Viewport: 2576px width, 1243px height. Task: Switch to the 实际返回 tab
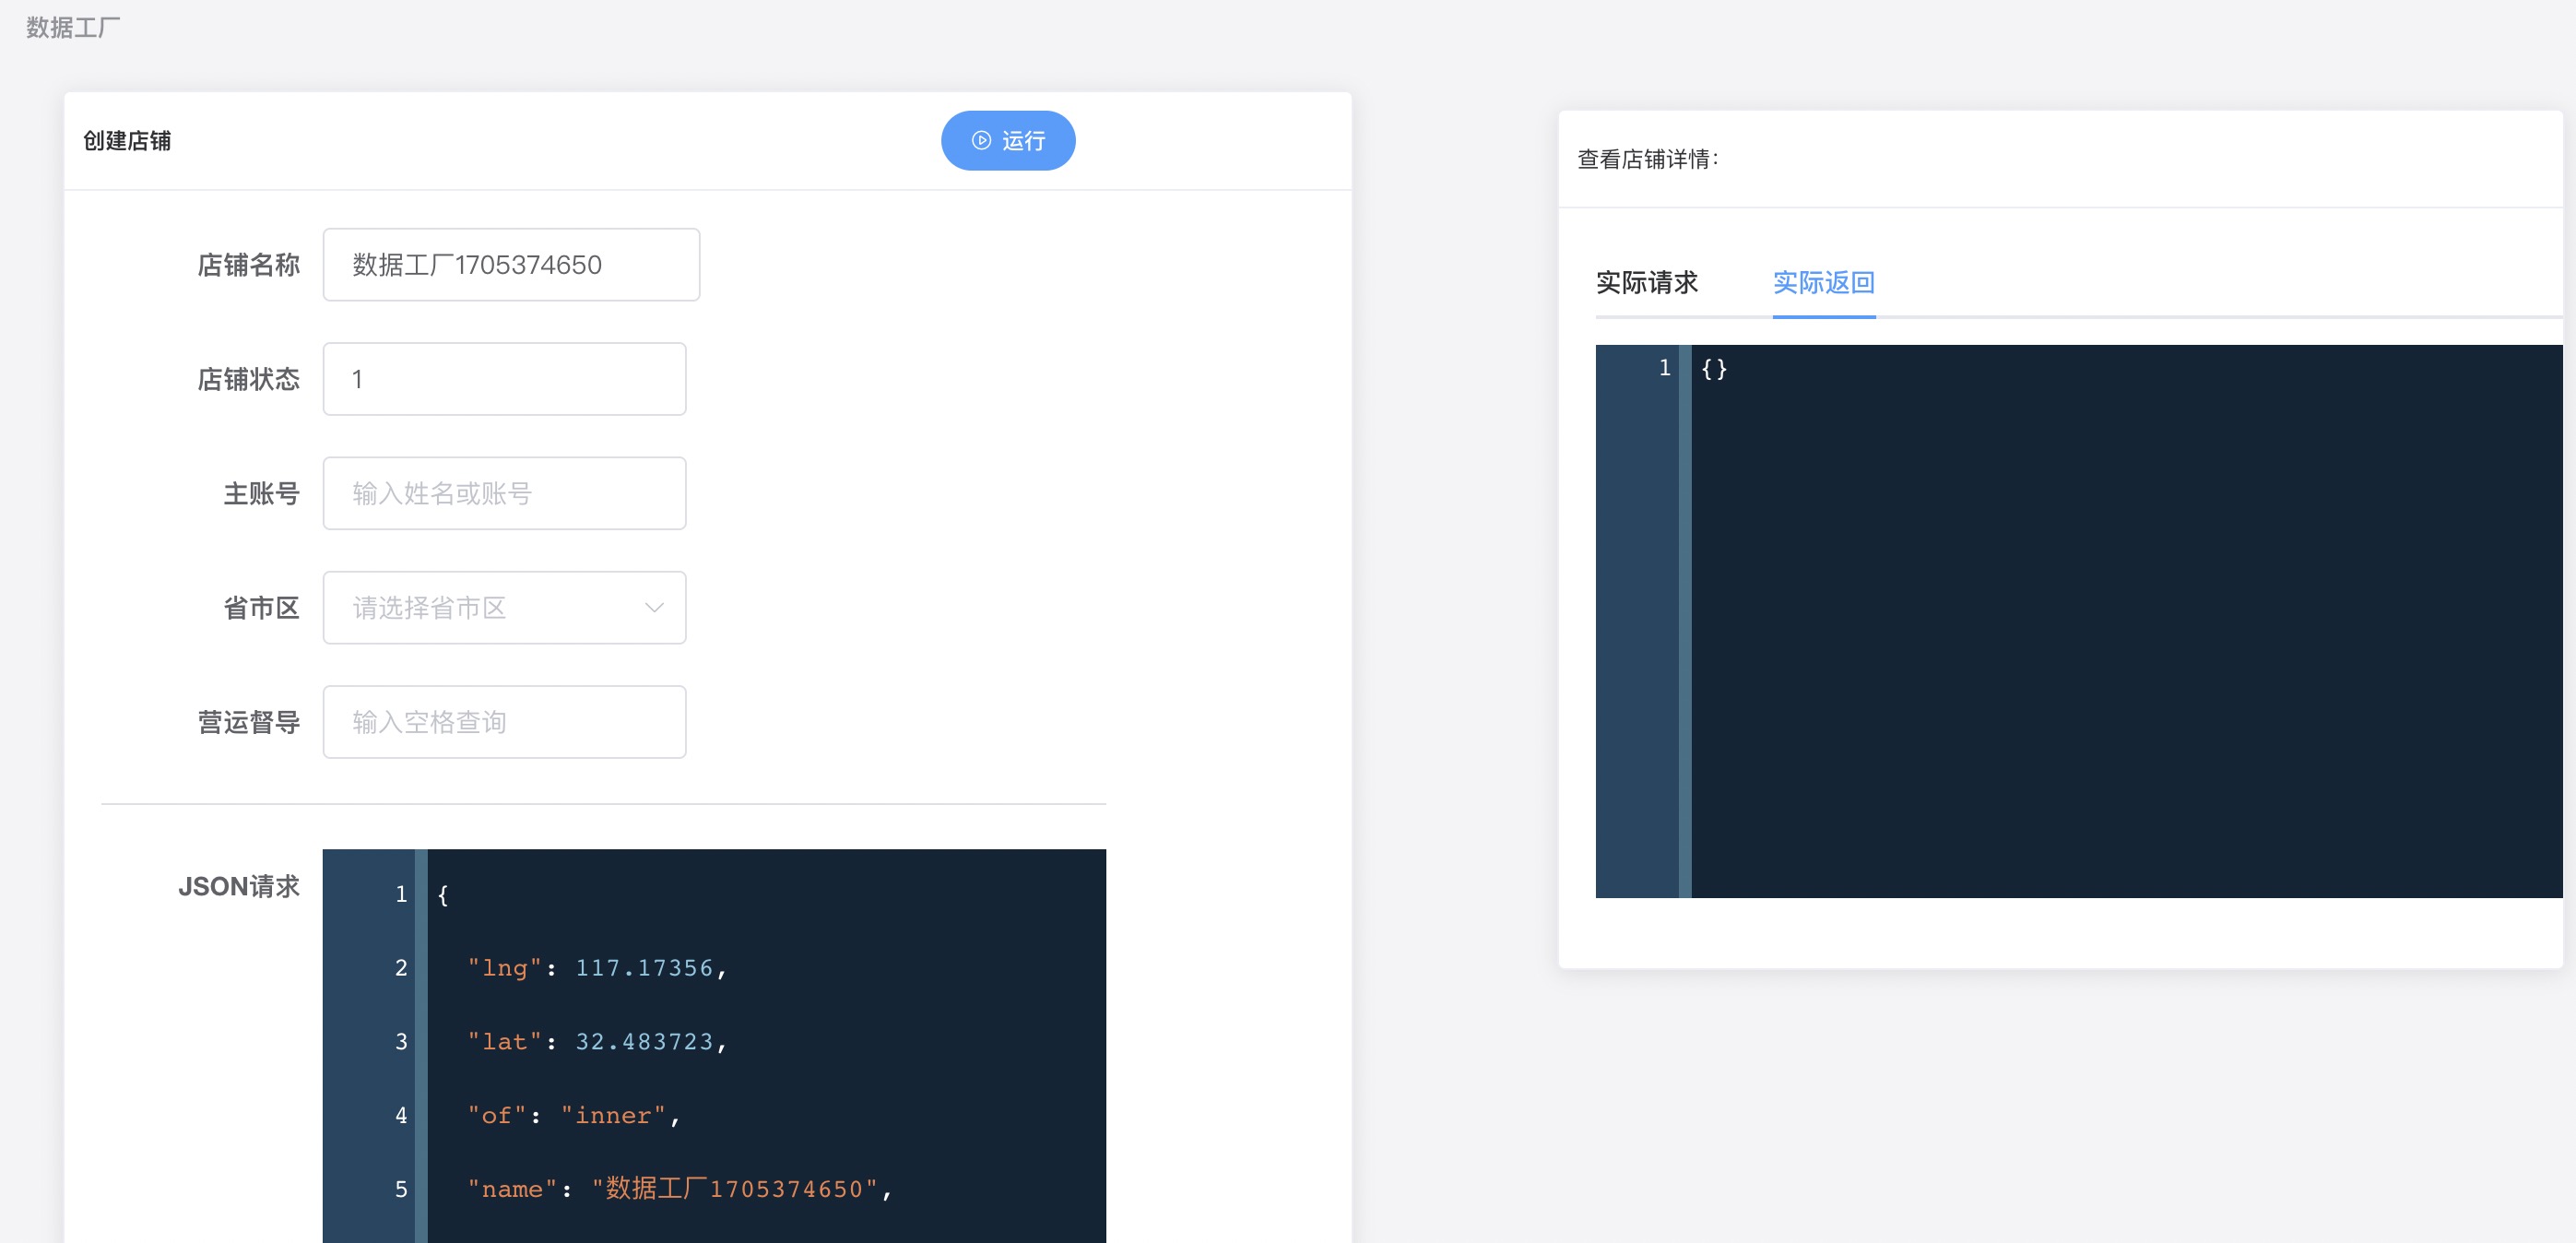click(x=1823, y=283)
